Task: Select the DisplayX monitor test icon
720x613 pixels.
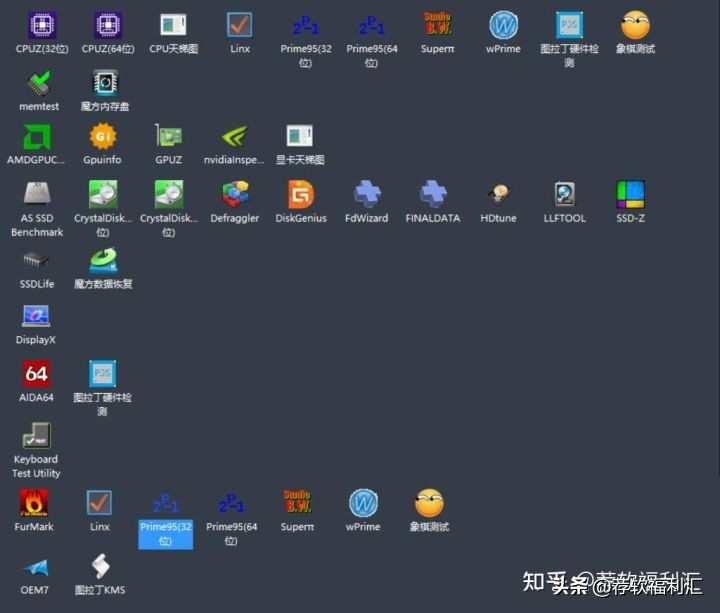Action: click(x=36, y=317)
